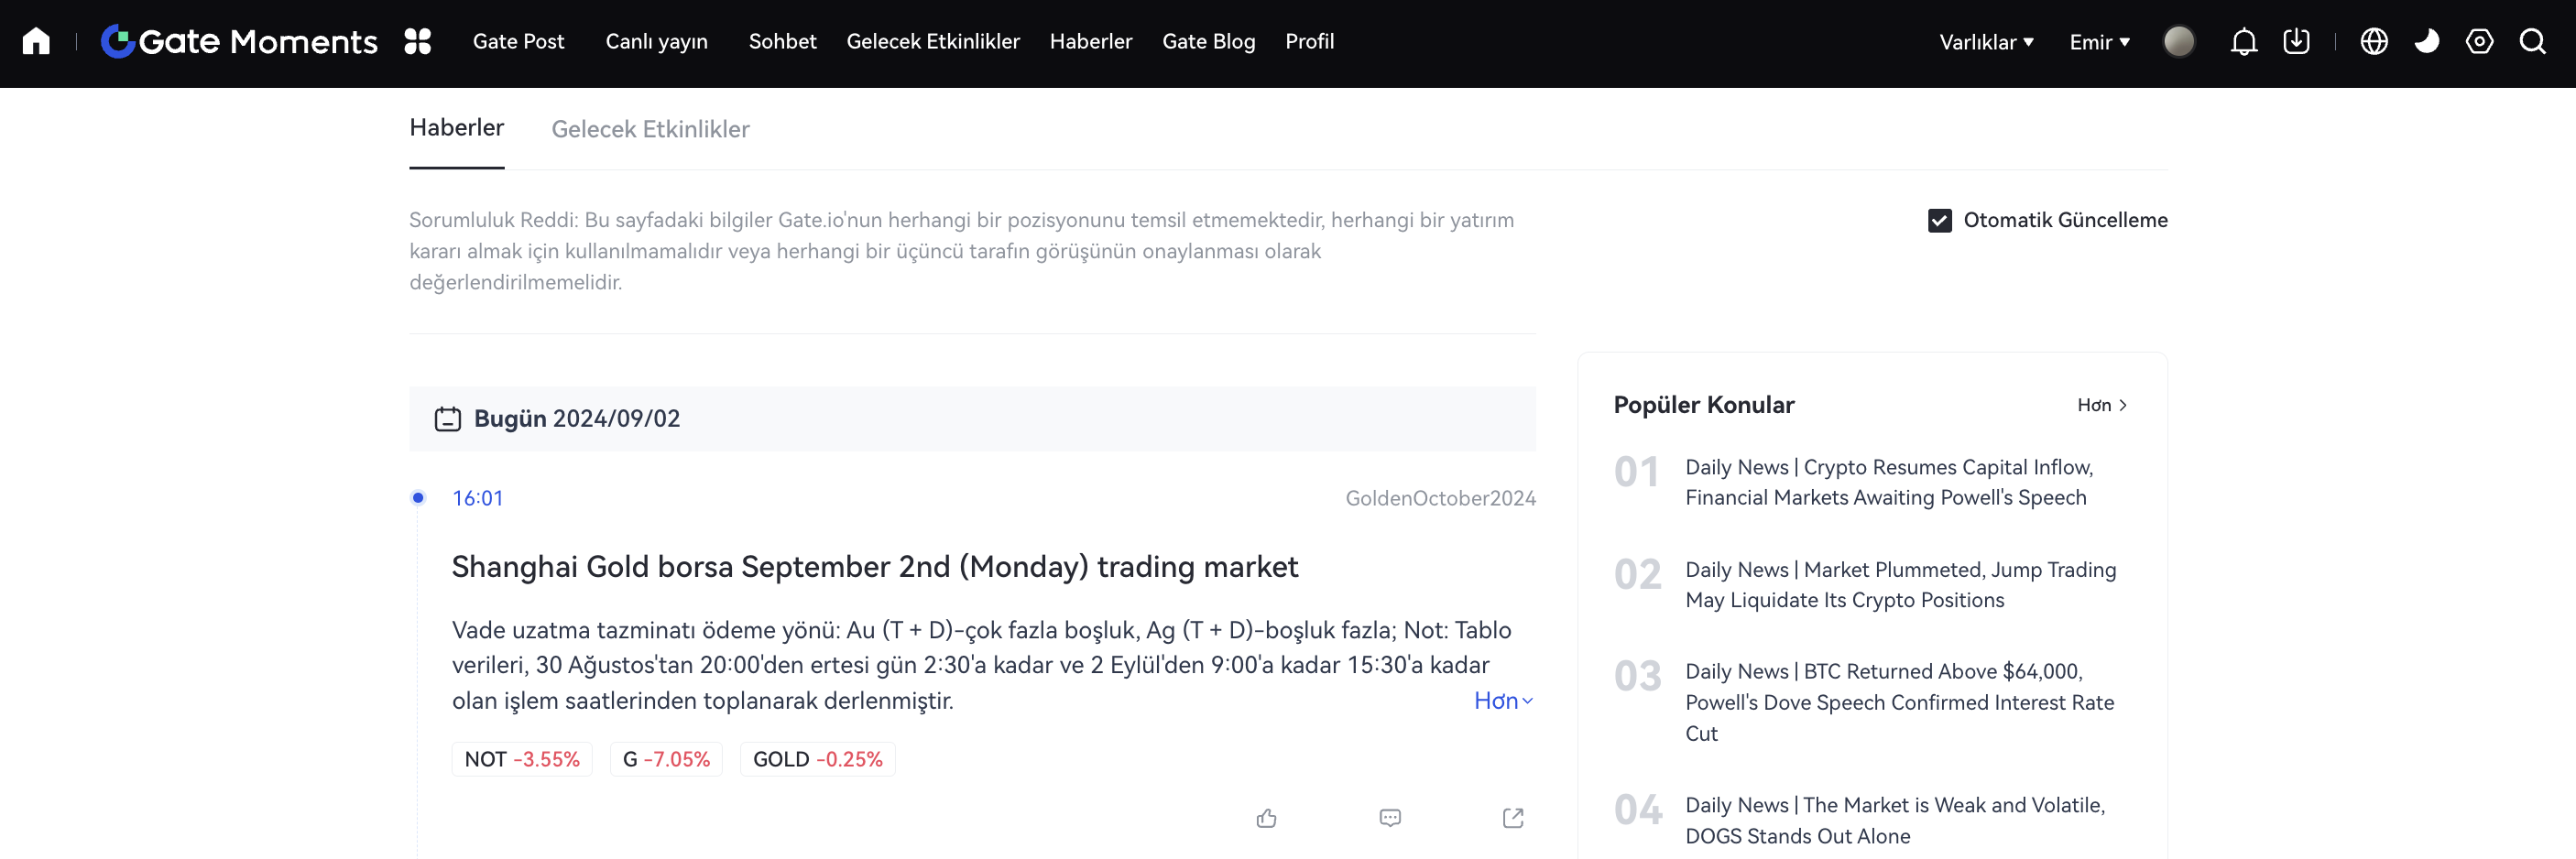The width and height of the screenshot is (2576, 859).
Task: Open the settings gear icon
Action: 2479,41
